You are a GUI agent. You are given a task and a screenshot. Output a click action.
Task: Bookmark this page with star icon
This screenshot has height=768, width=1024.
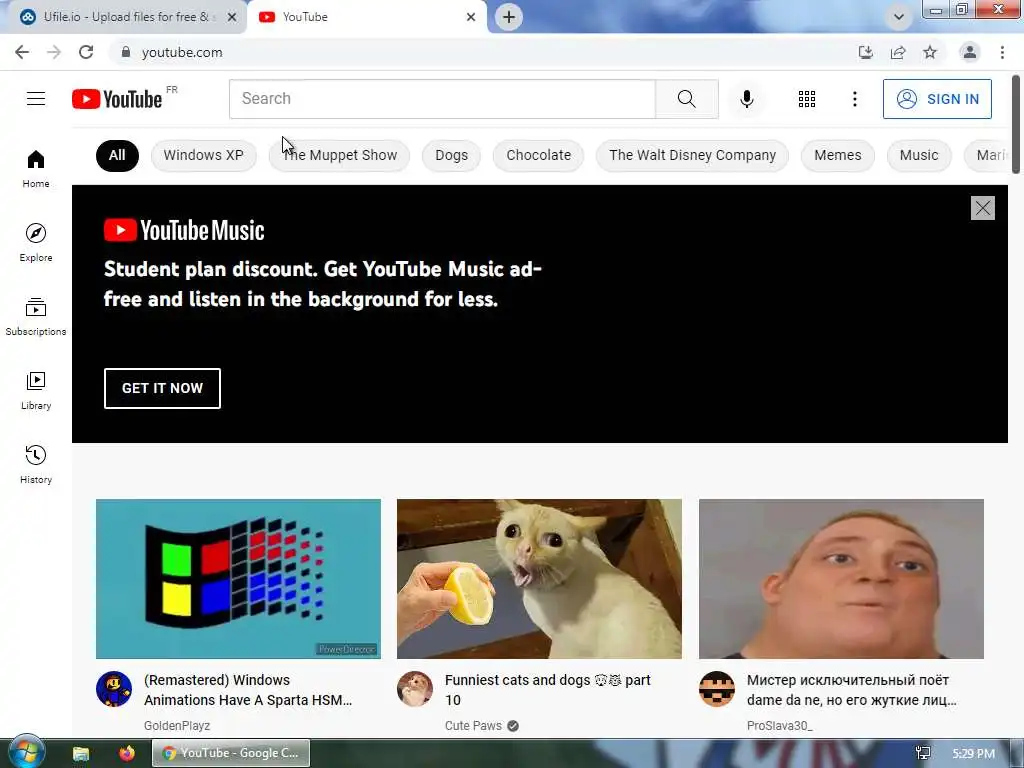coord(930,52)
